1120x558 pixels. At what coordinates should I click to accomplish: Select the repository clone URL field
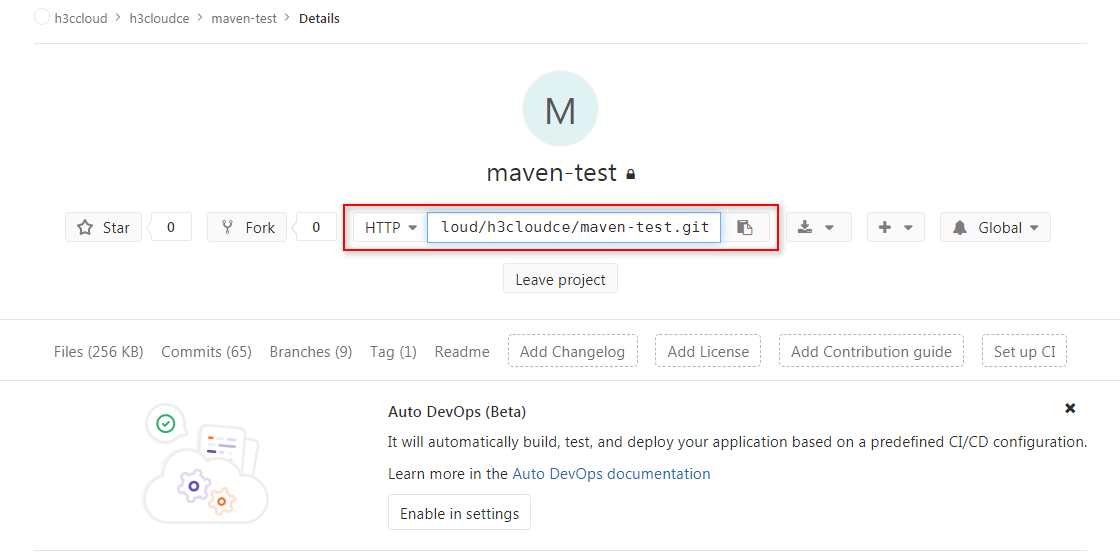(574, 227)
